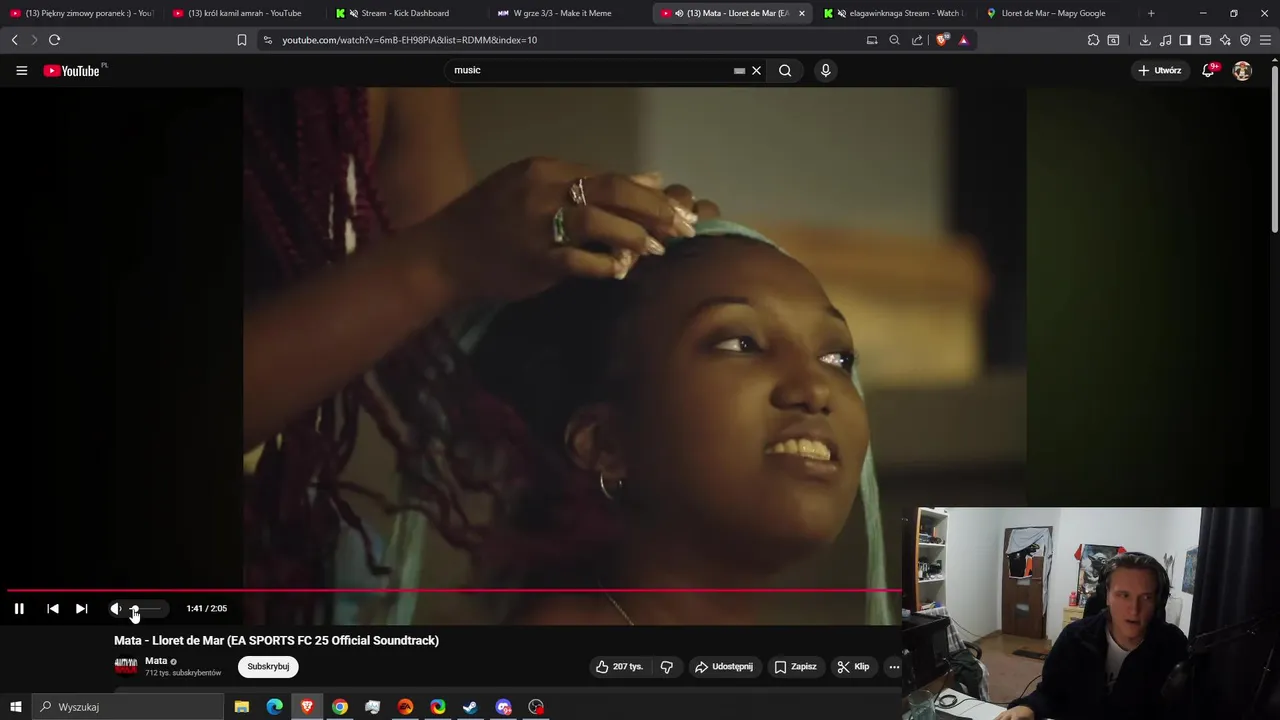Viewport: 1280px width, 720px height.
Task: Skip to the next video in playlist
Action: pyautogui.click(x=82, y=608)
